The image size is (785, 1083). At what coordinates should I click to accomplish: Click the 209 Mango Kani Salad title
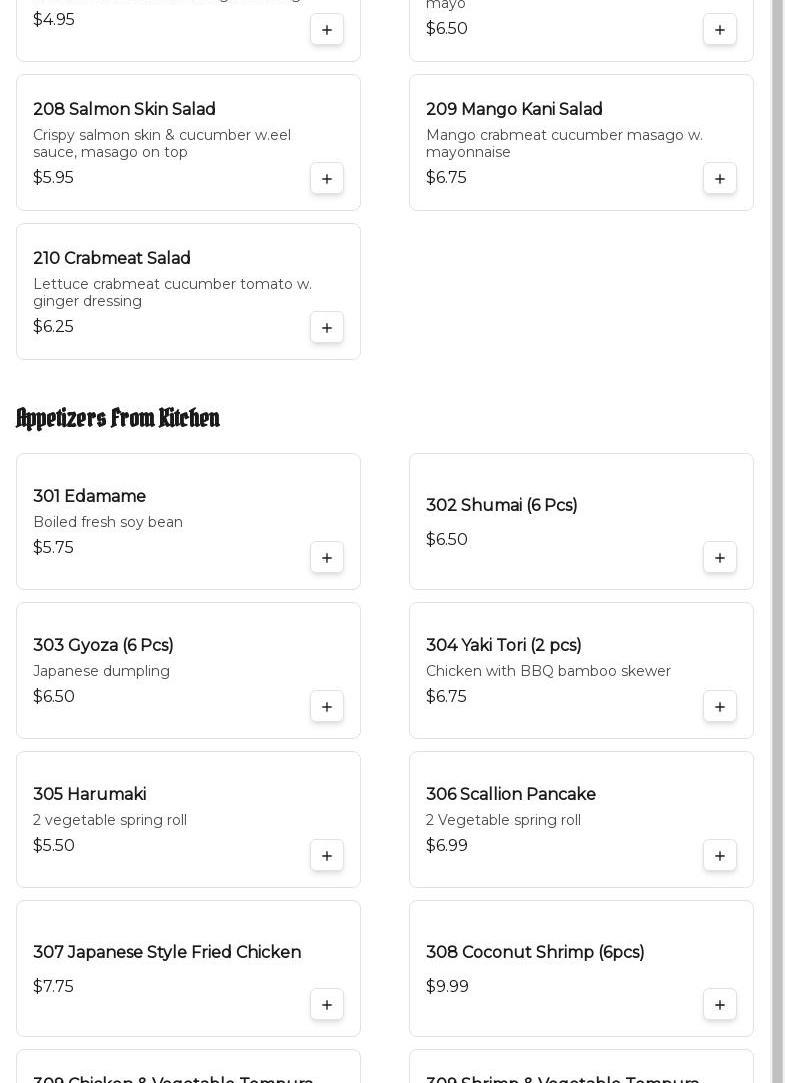(514, 110)
